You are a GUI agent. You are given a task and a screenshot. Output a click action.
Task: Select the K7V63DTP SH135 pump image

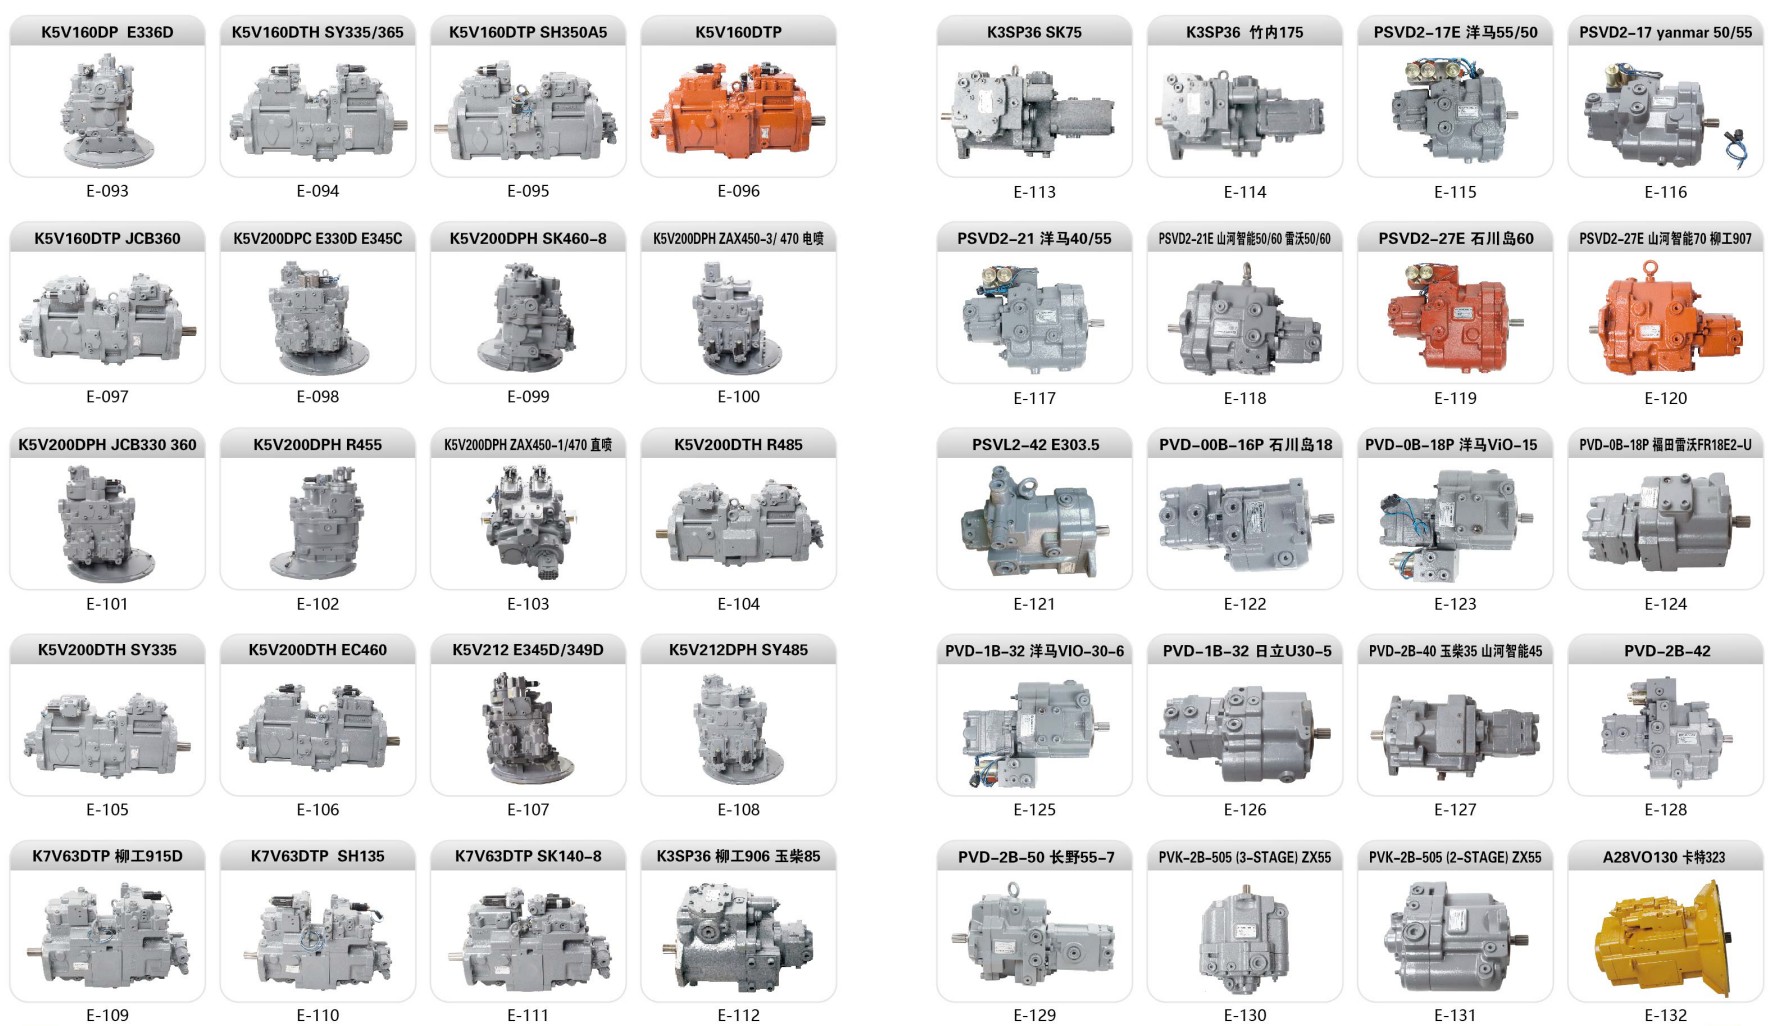pyautogui.click(x=318, y=940)
